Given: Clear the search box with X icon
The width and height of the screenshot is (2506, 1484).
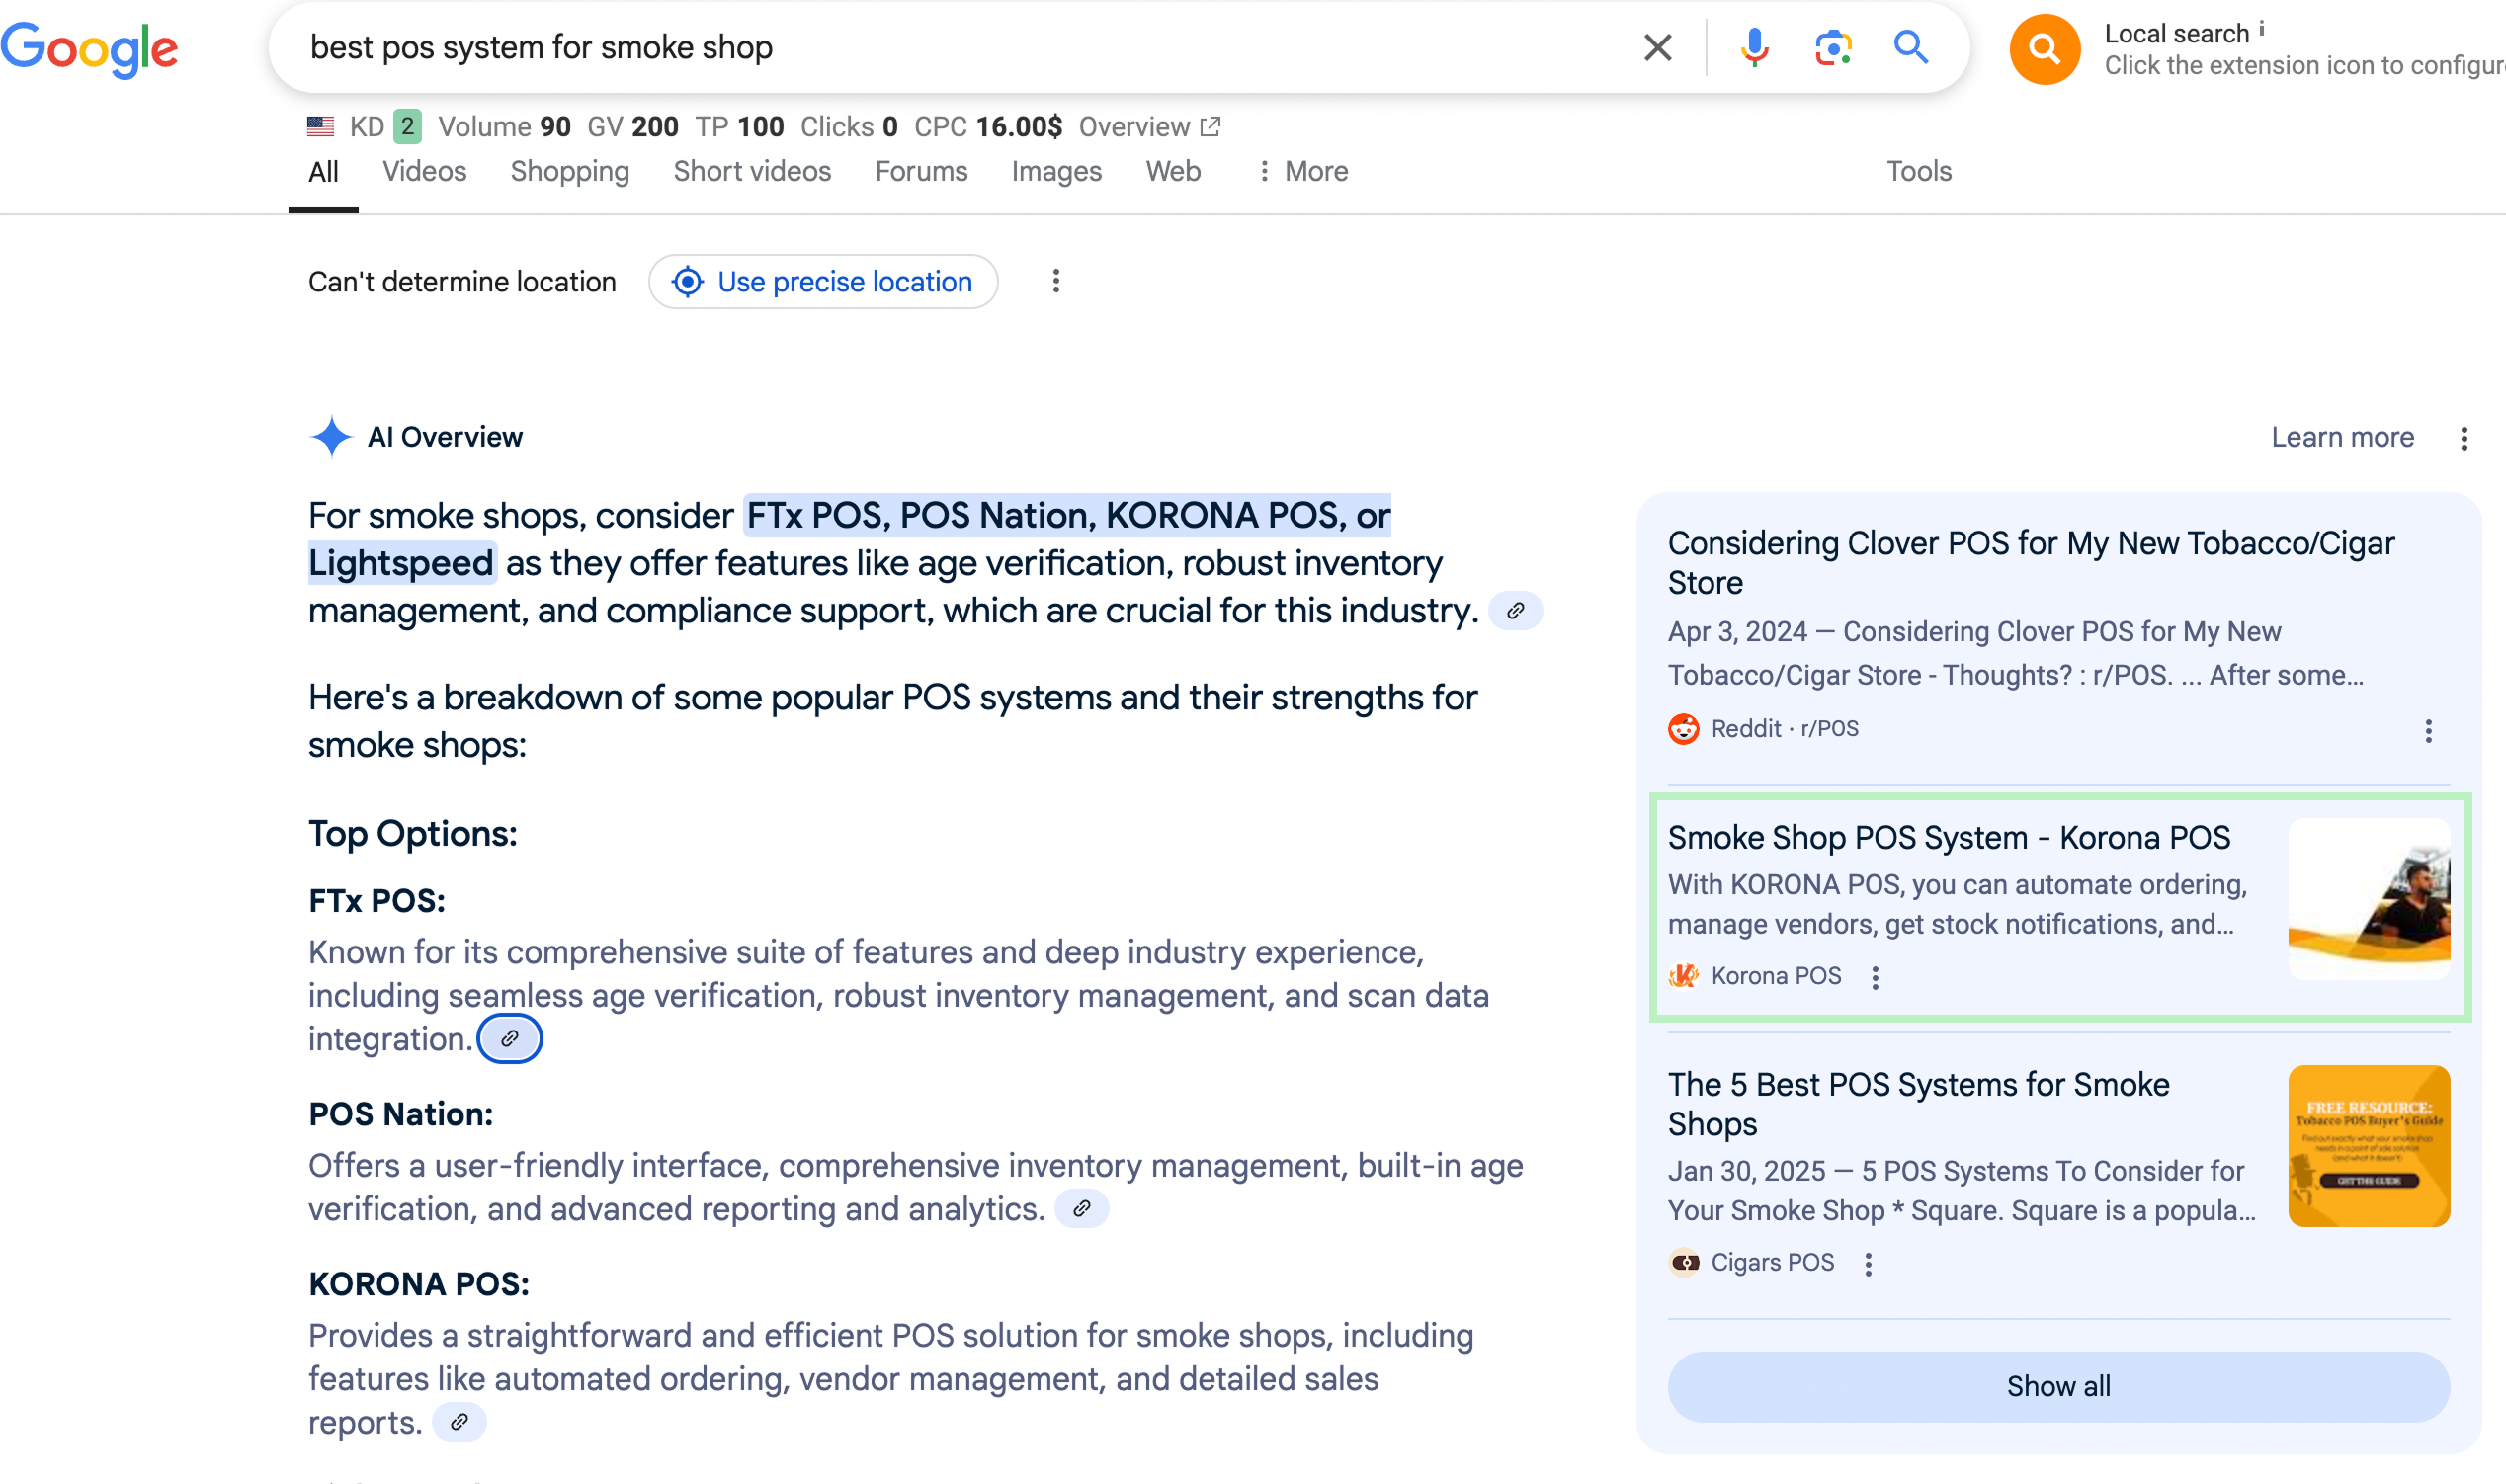Looking at the screenshot, I should 1657,47.
